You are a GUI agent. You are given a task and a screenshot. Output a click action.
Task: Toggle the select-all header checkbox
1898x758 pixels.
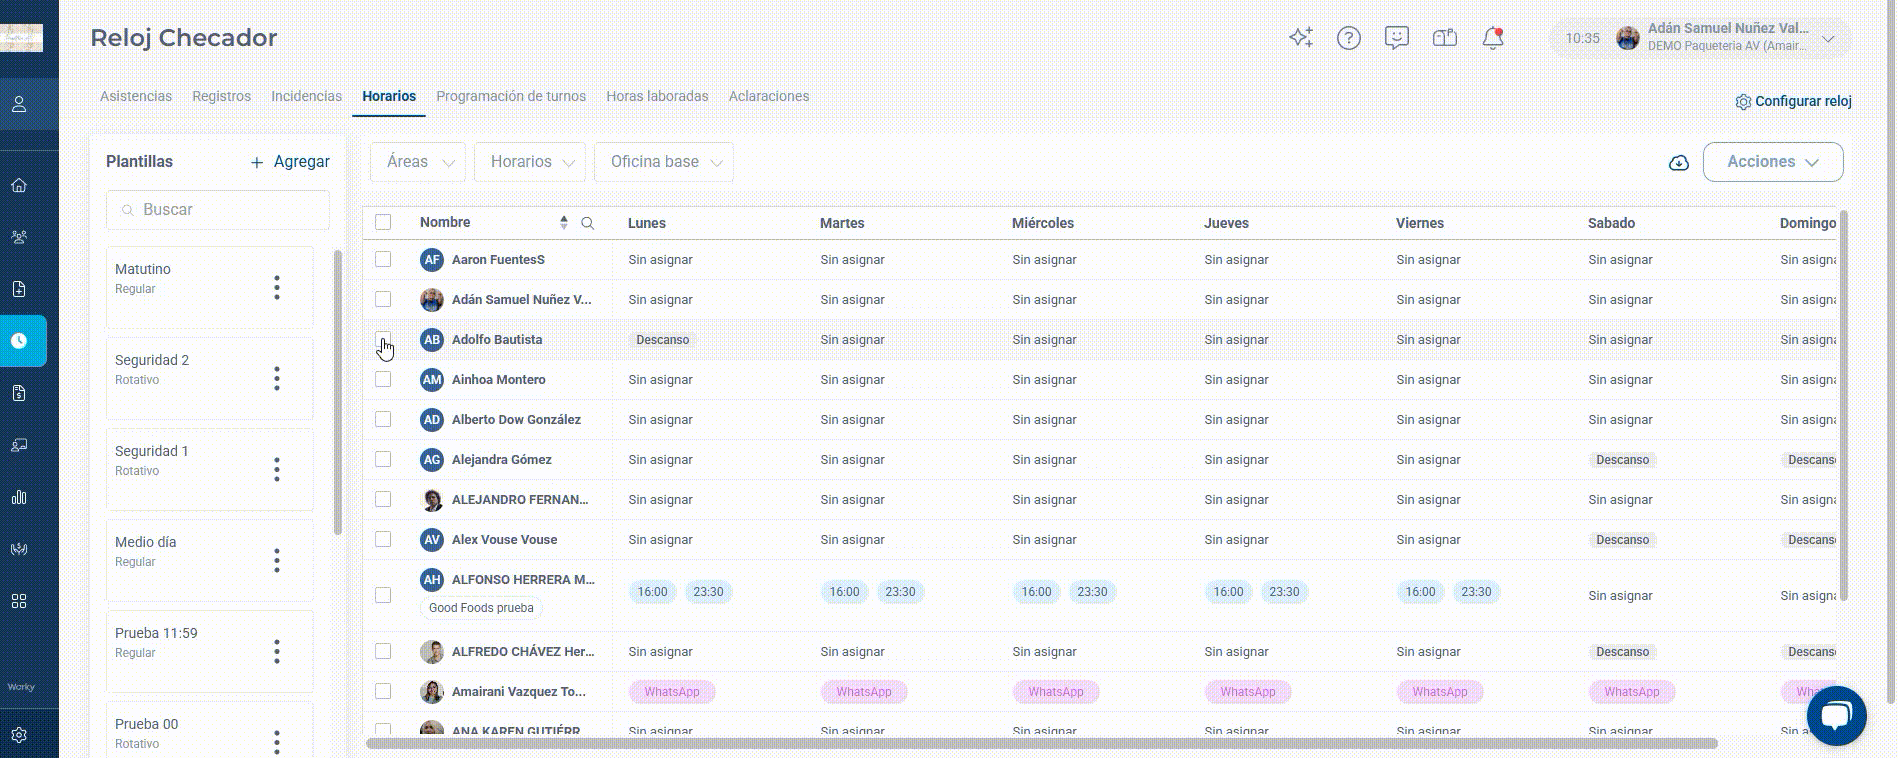383,222
